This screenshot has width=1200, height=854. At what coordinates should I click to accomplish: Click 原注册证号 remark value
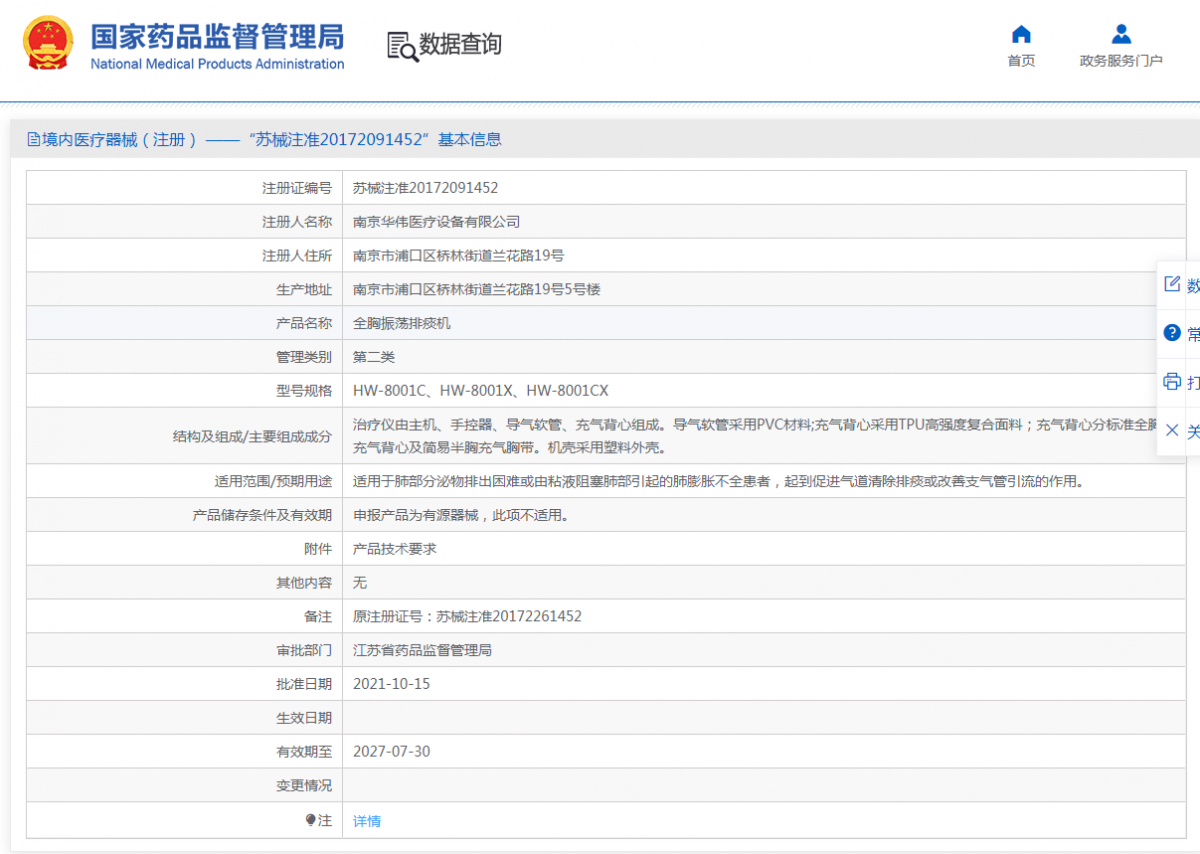pos(467,617)
